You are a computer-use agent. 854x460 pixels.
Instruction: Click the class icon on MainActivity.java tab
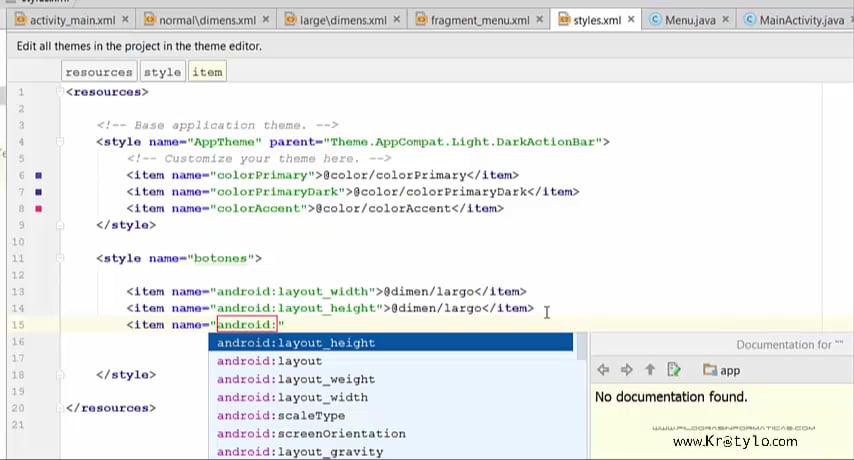coord(750,20)
